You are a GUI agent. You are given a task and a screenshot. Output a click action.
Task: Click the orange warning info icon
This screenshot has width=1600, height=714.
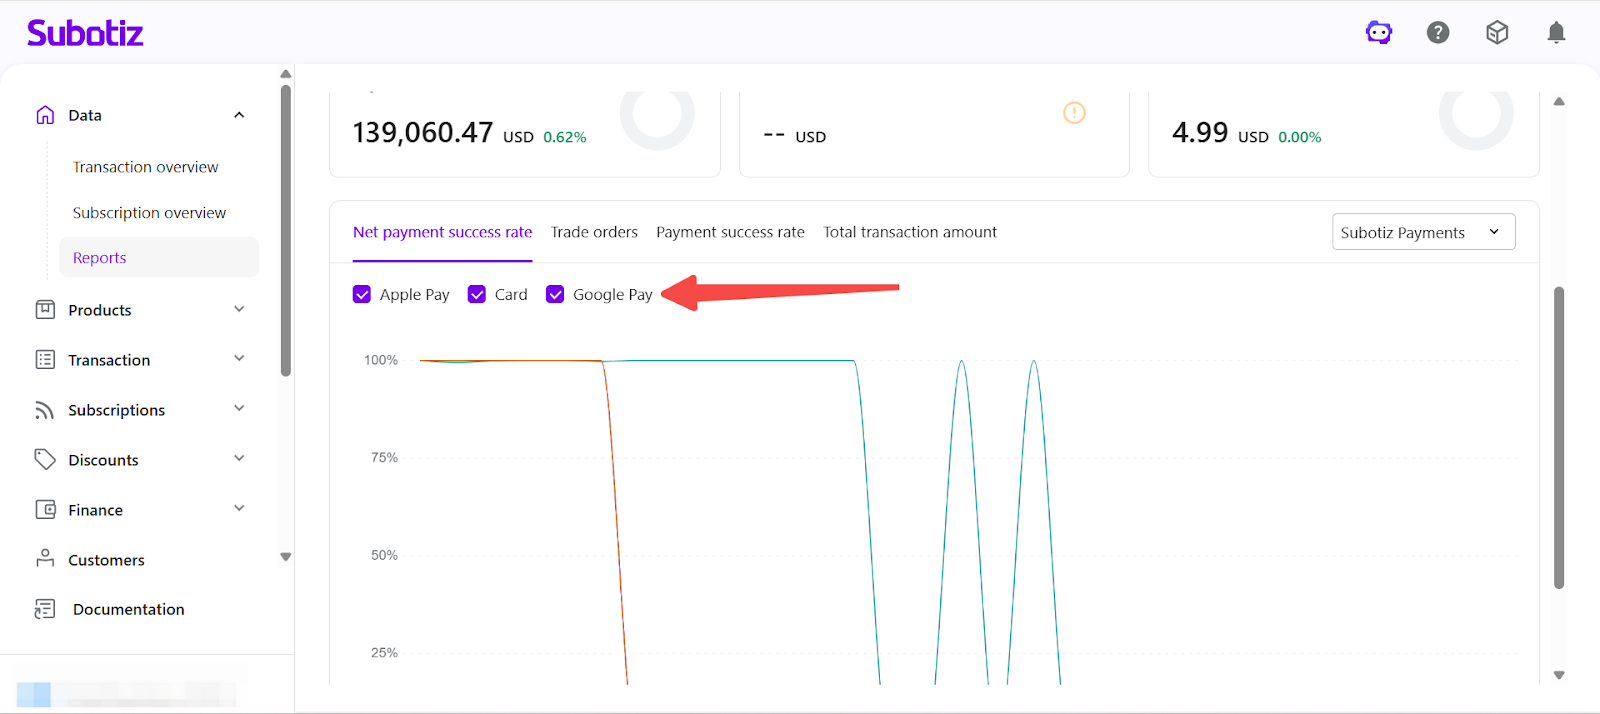point(1074,113)
